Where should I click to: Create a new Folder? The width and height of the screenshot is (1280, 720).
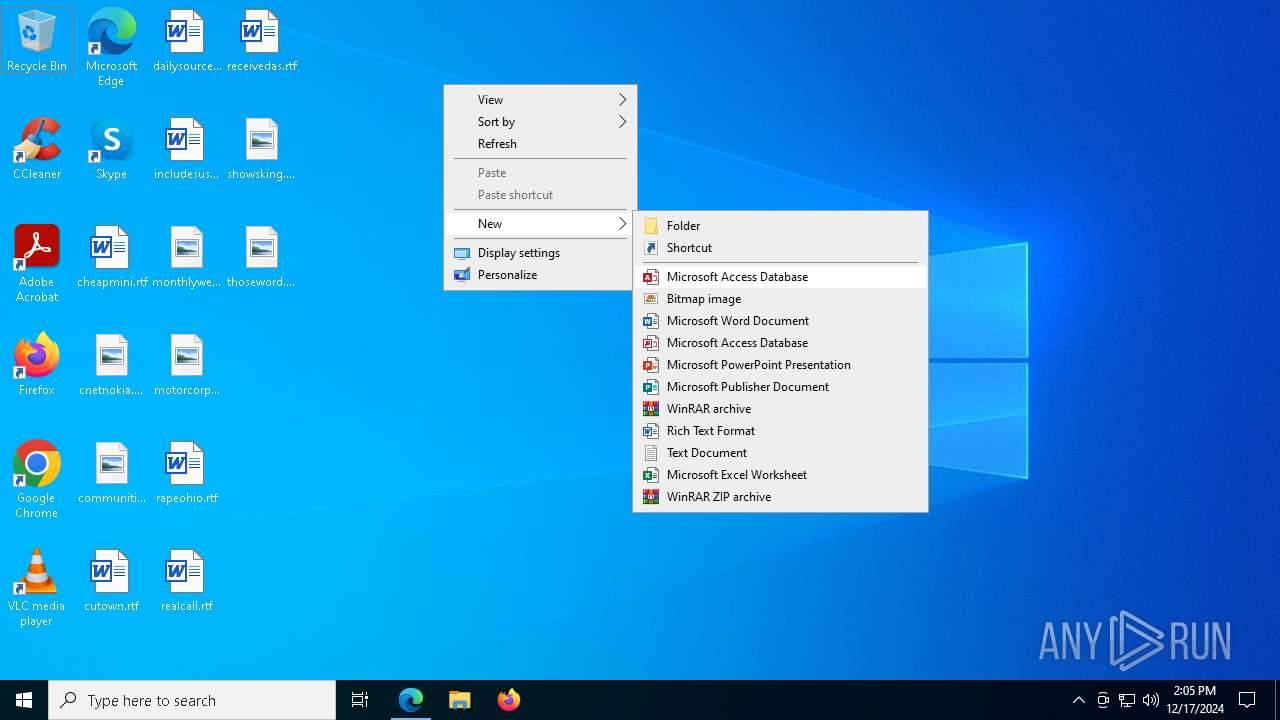tap(780, 226)
